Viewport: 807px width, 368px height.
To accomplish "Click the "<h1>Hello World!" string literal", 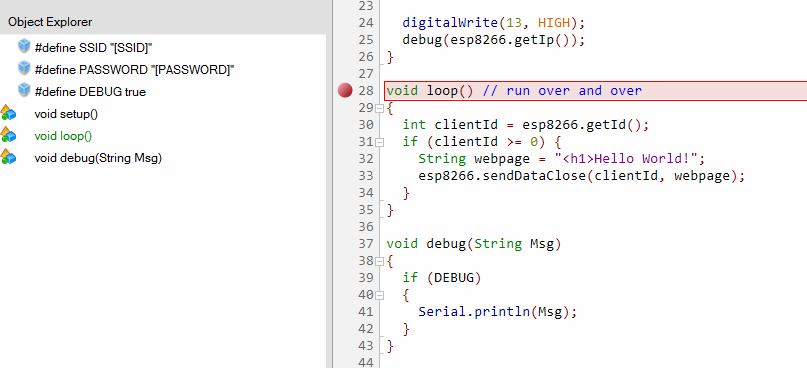I will coord(626,159).
